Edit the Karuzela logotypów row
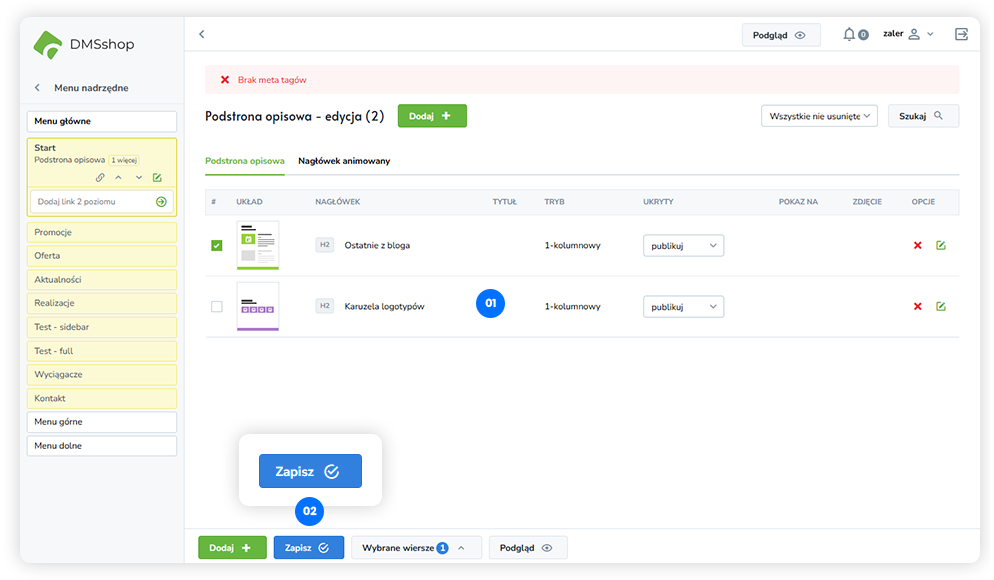 941,306
